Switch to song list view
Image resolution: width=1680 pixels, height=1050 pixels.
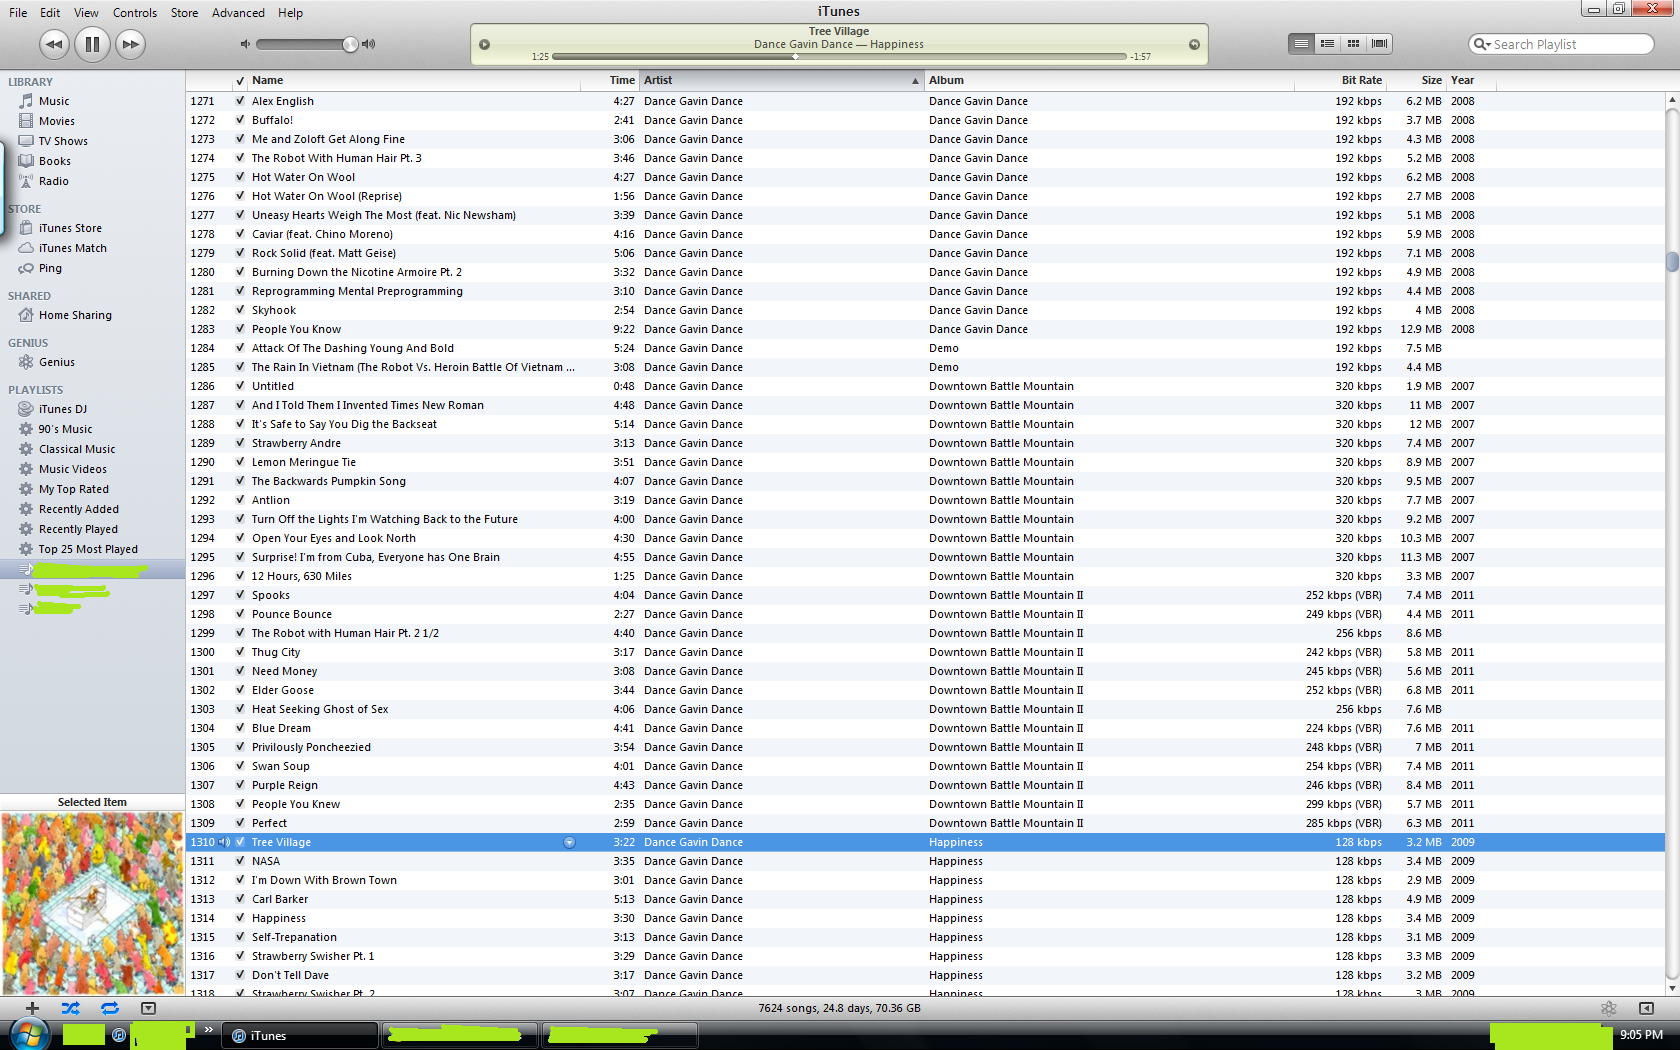click(x=1301, y=44)
